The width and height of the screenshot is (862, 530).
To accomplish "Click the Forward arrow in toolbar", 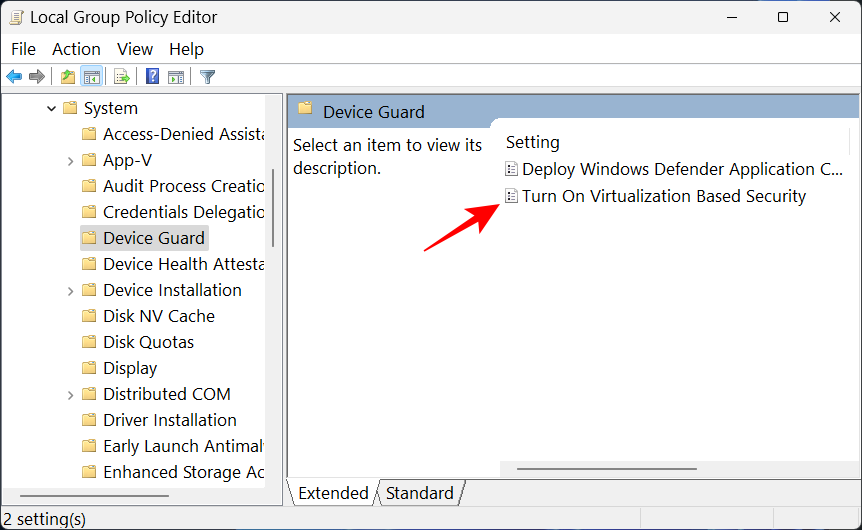I will pos(37,77).
